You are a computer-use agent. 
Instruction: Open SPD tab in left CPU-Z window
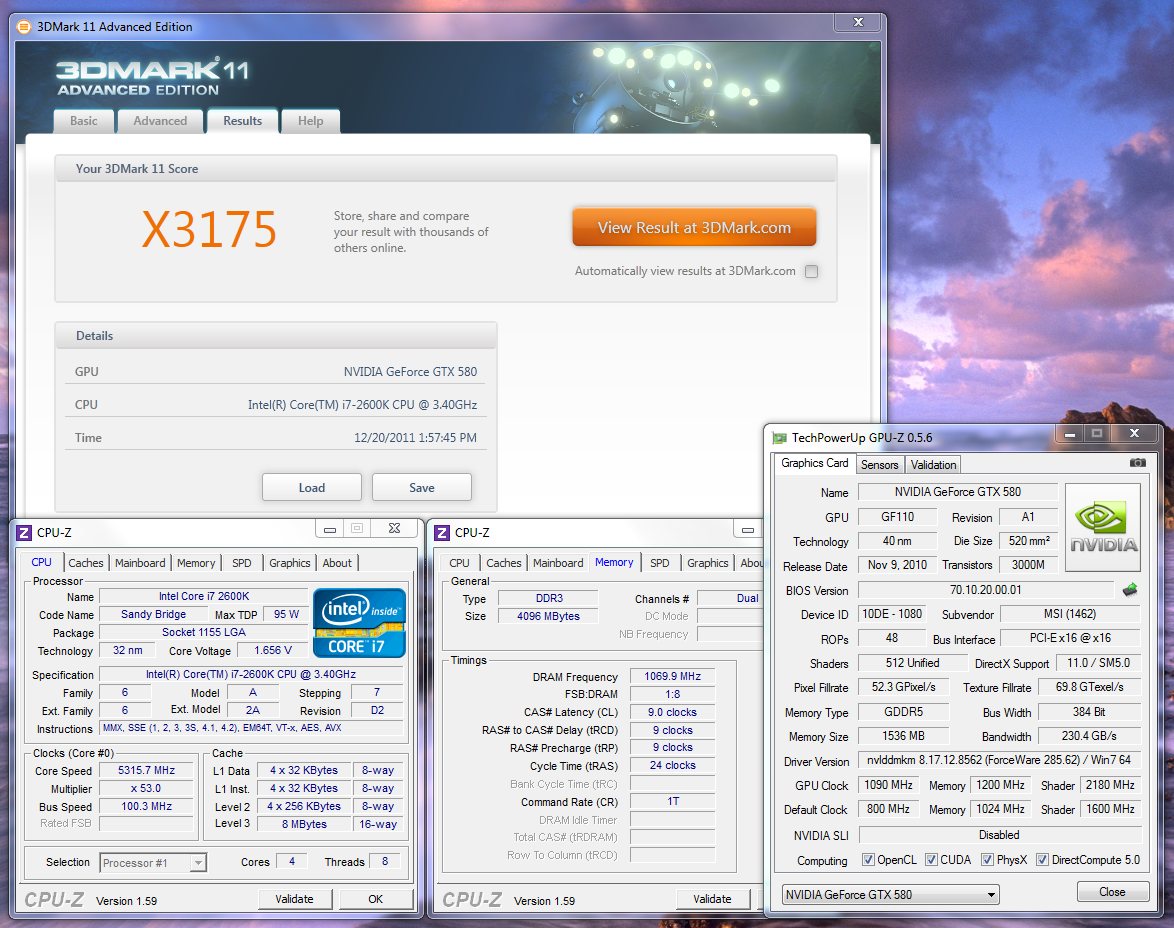(x=242, y=562)
